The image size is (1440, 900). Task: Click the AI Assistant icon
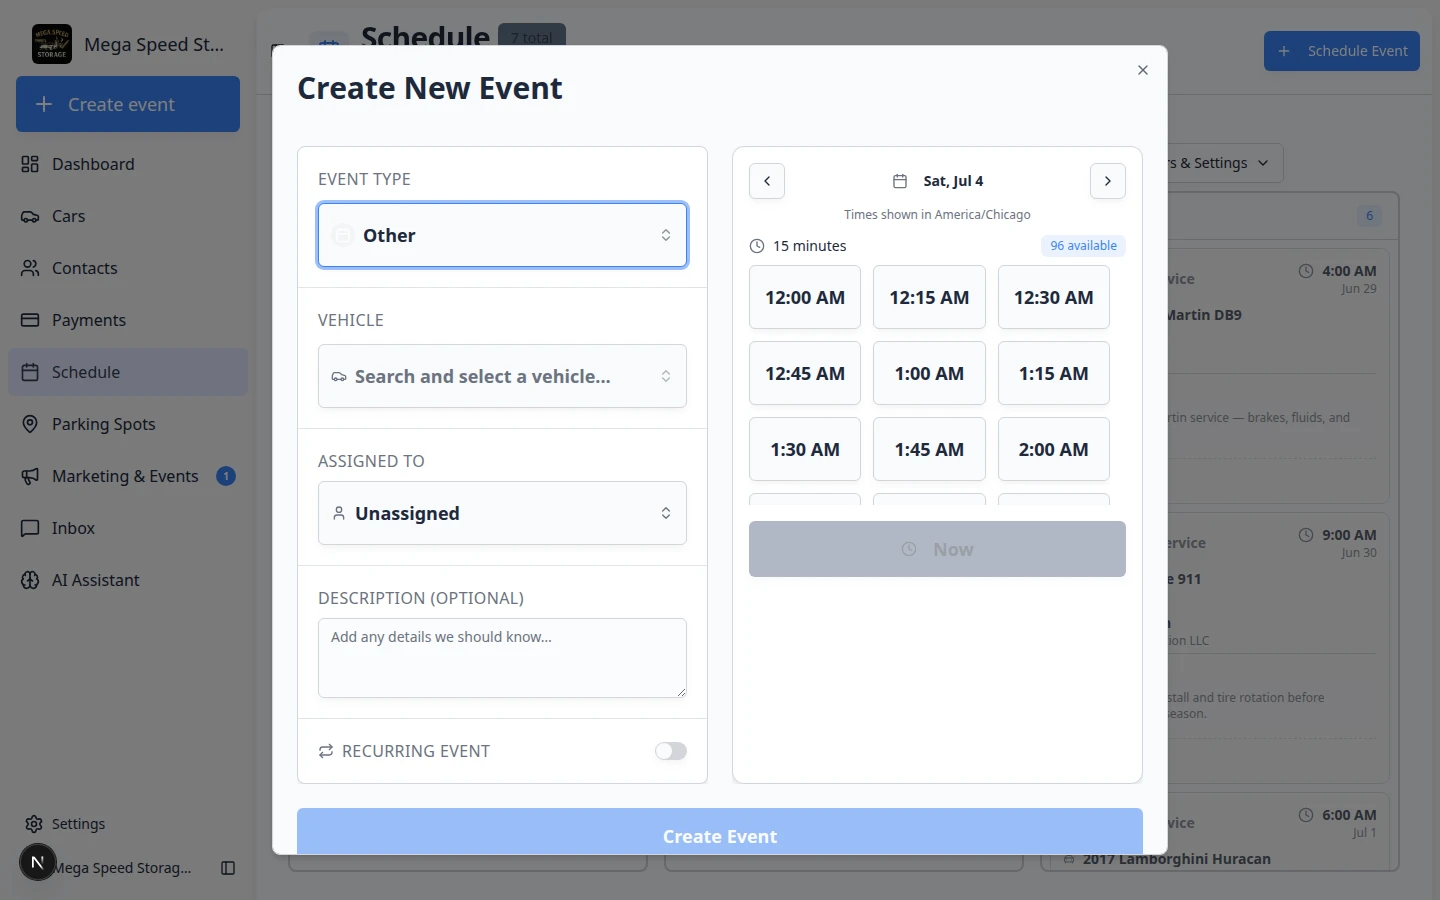click(30, 580)
